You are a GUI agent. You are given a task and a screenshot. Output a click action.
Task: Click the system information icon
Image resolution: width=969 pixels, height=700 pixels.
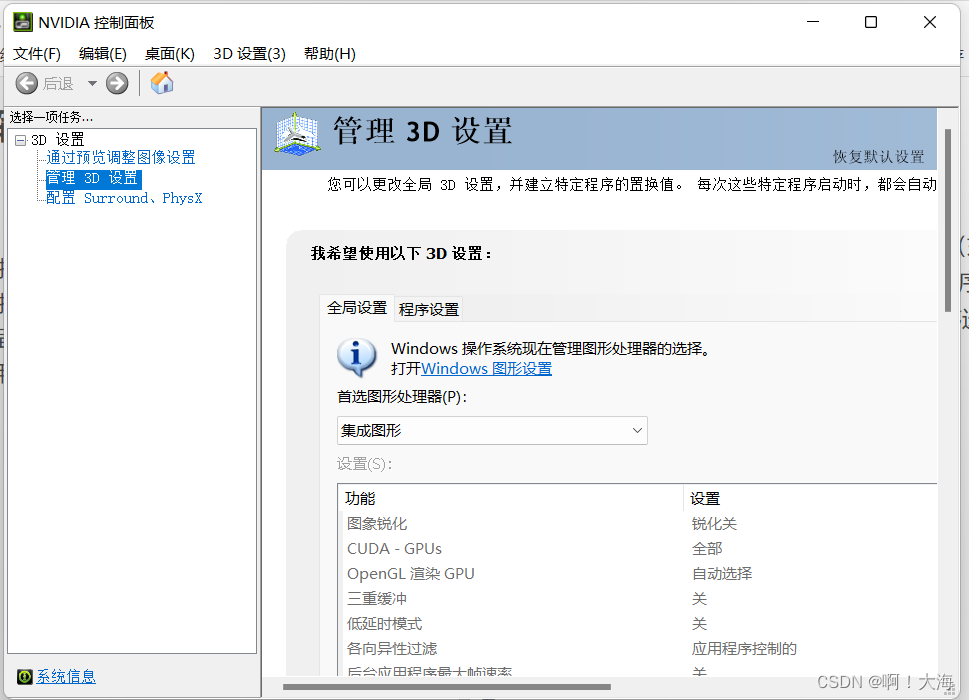[25, 677]
